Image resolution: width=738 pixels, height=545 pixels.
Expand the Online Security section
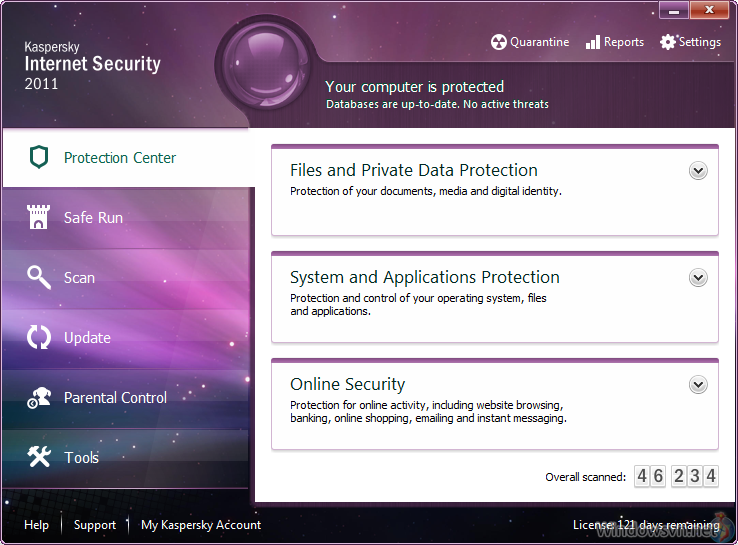click(x=698, y=385)
